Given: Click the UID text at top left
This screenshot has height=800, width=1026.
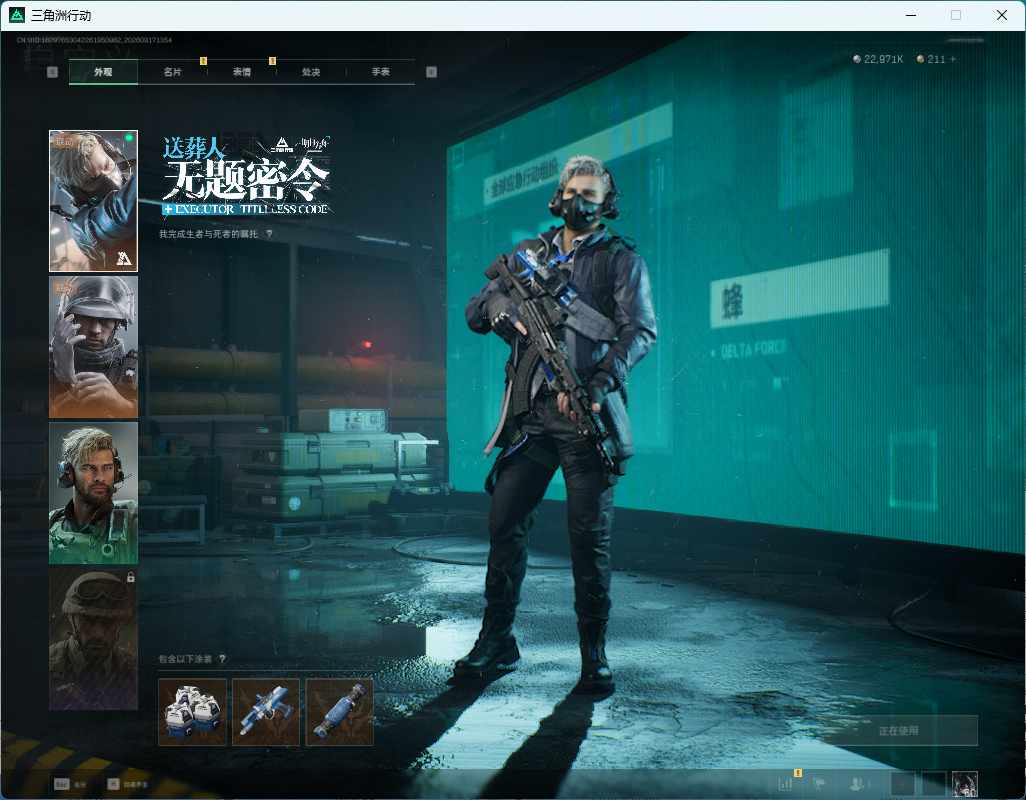Looking at the screenshot, I should click(x=94, y=40).
